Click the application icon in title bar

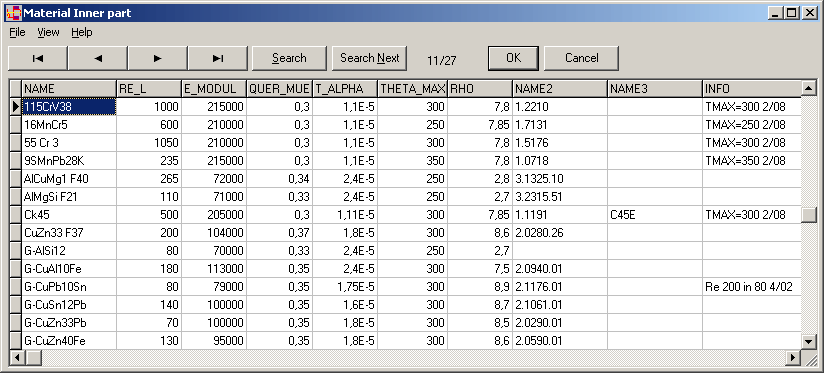(13, 13)
